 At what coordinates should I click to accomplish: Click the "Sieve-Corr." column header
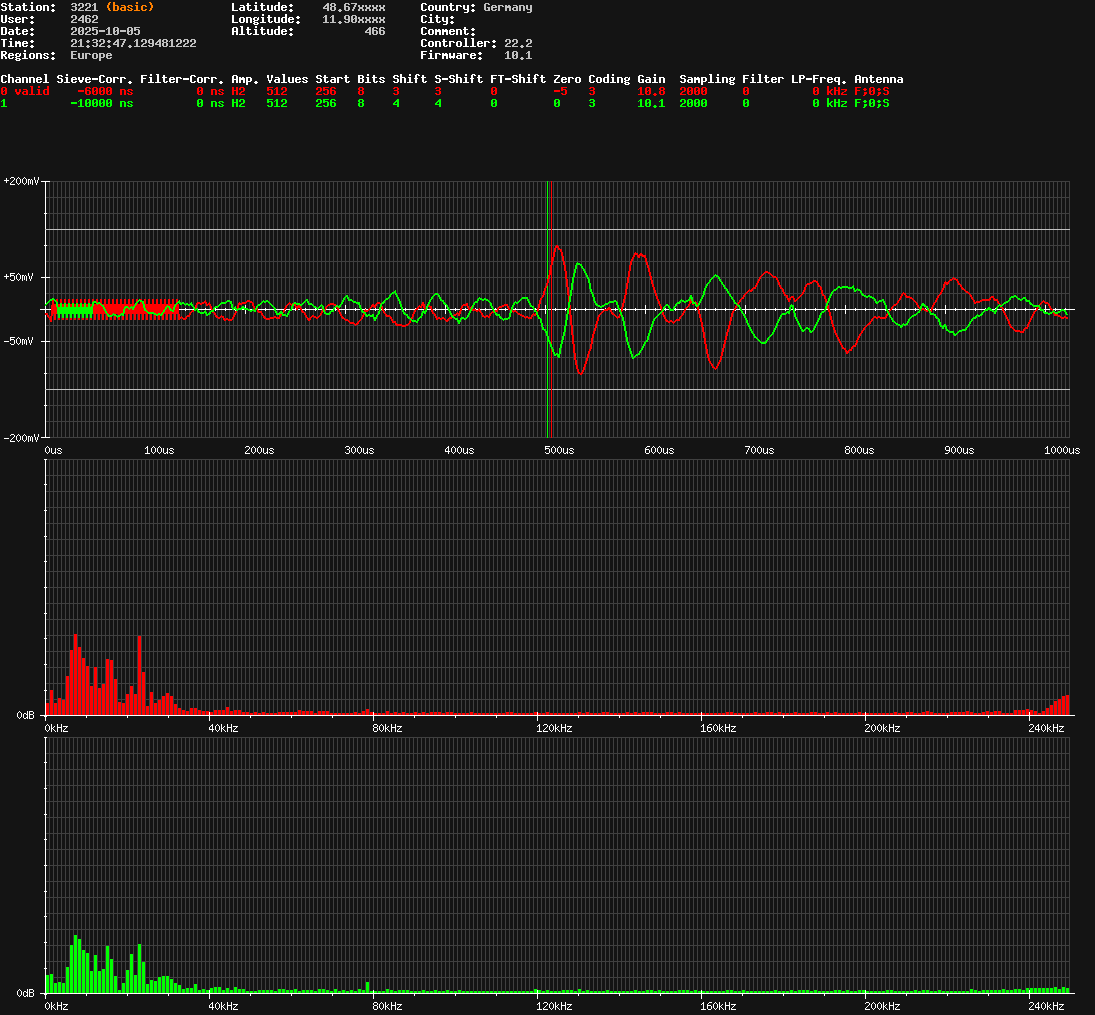point(95,79)
